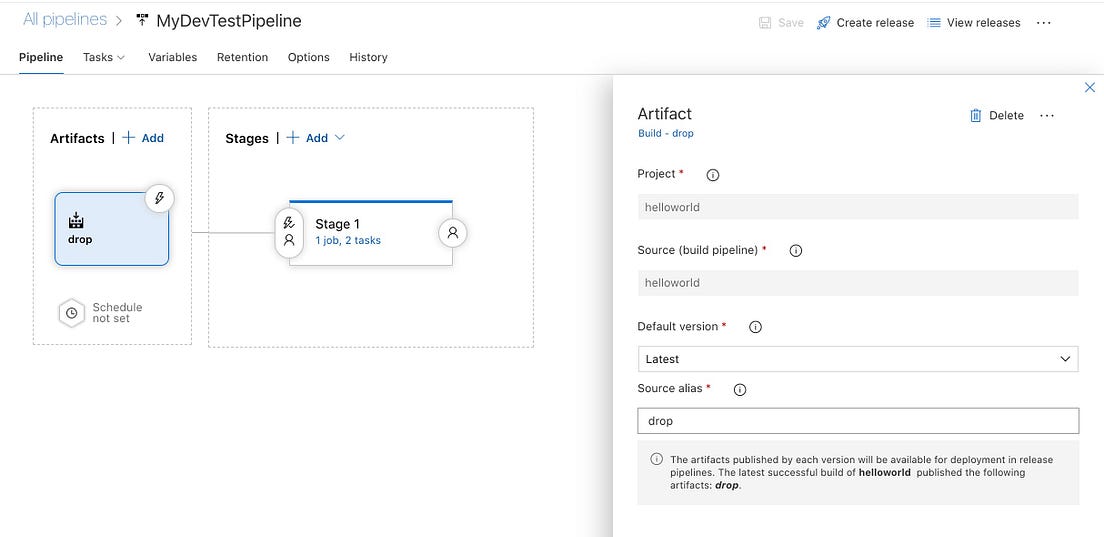Image resolution: width=1104 pixels, height=537 pixels.
Task: Switch to the Variables tab
Action: (x=172, y=57)
